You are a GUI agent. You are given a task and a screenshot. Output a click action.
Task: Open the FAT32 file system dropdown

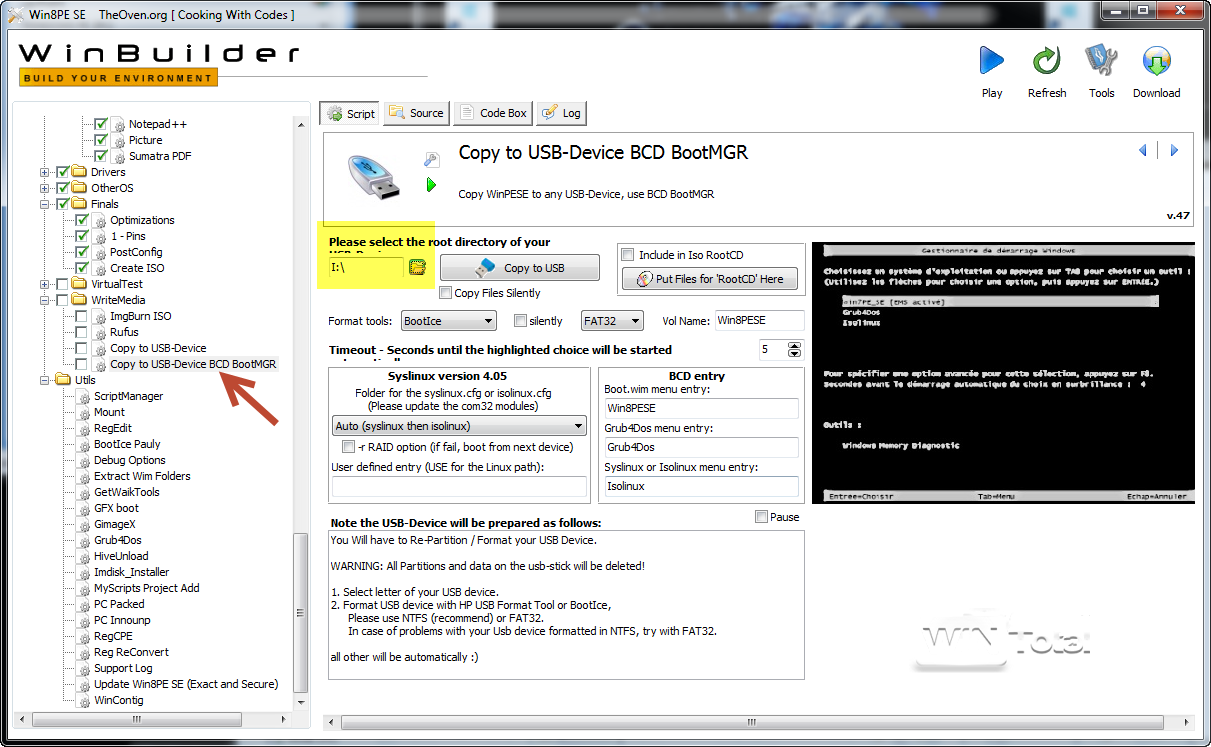tap(611, 321)
